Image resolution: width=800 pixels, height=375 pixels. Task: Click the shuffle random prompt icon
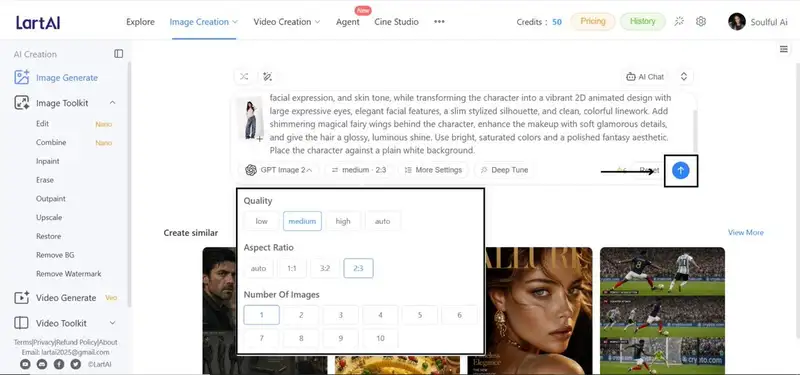(x=244, y=77)
